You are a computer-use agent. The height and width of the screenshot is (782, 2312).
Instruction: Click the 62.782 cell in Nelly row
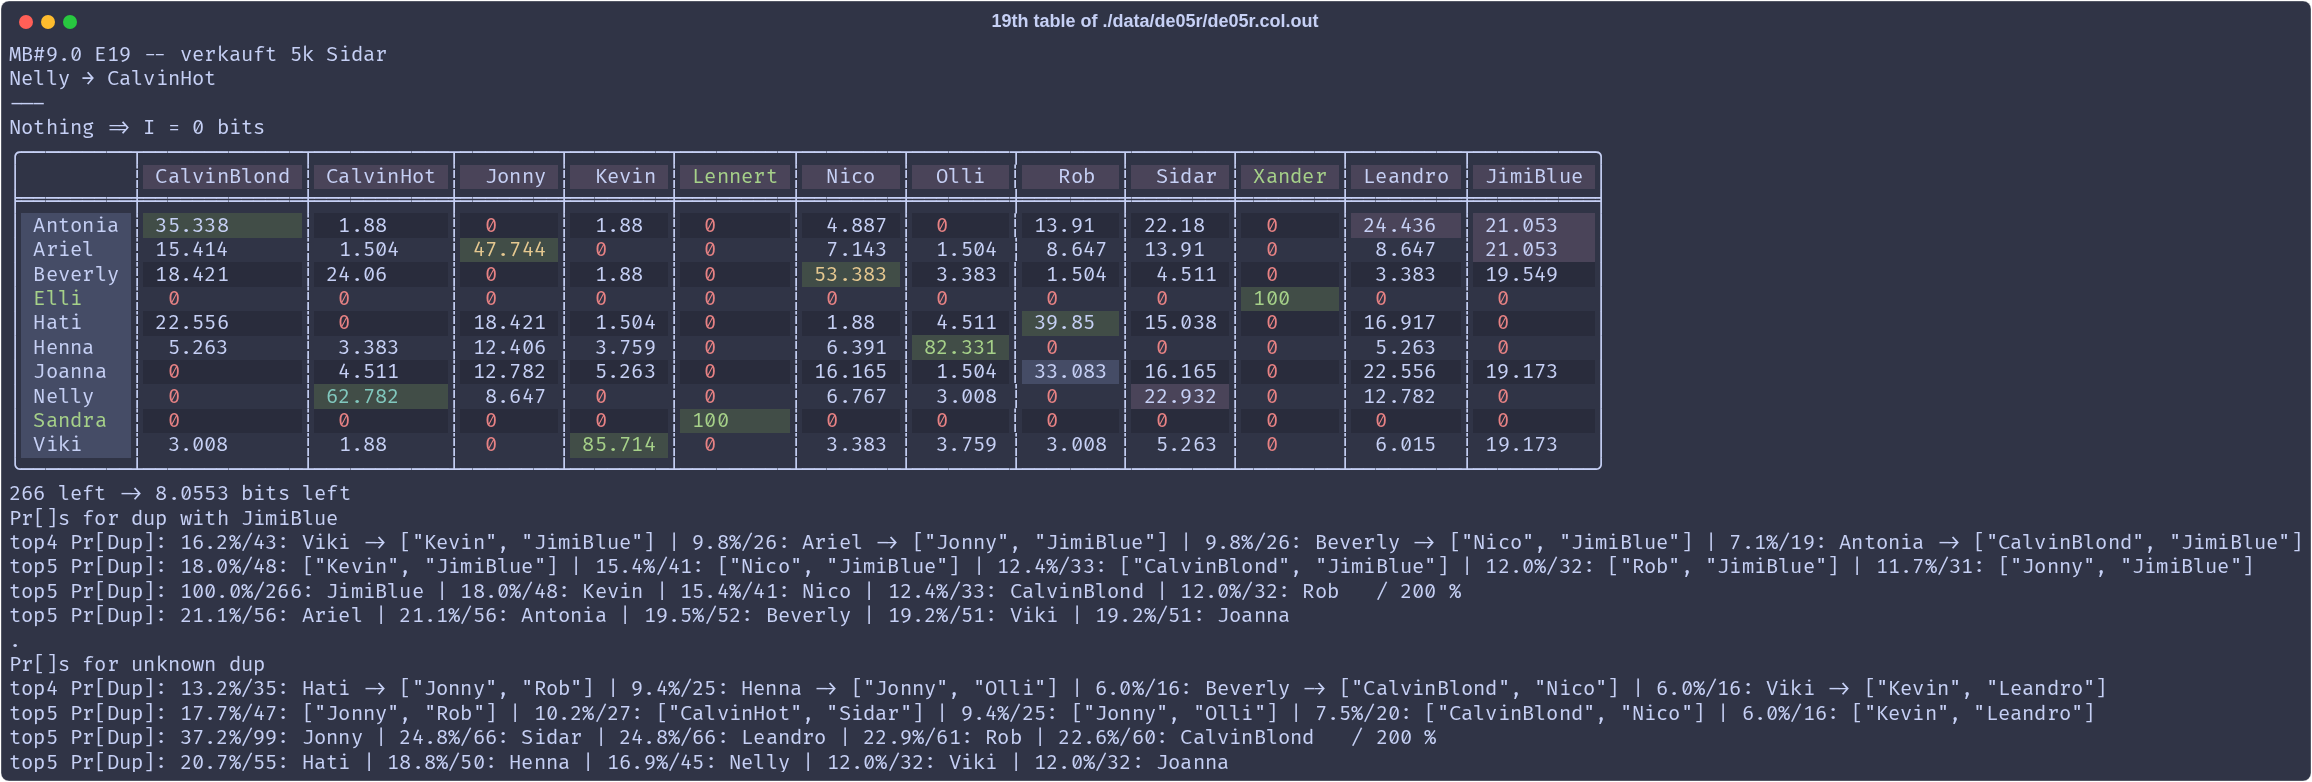tap(362, 397)
